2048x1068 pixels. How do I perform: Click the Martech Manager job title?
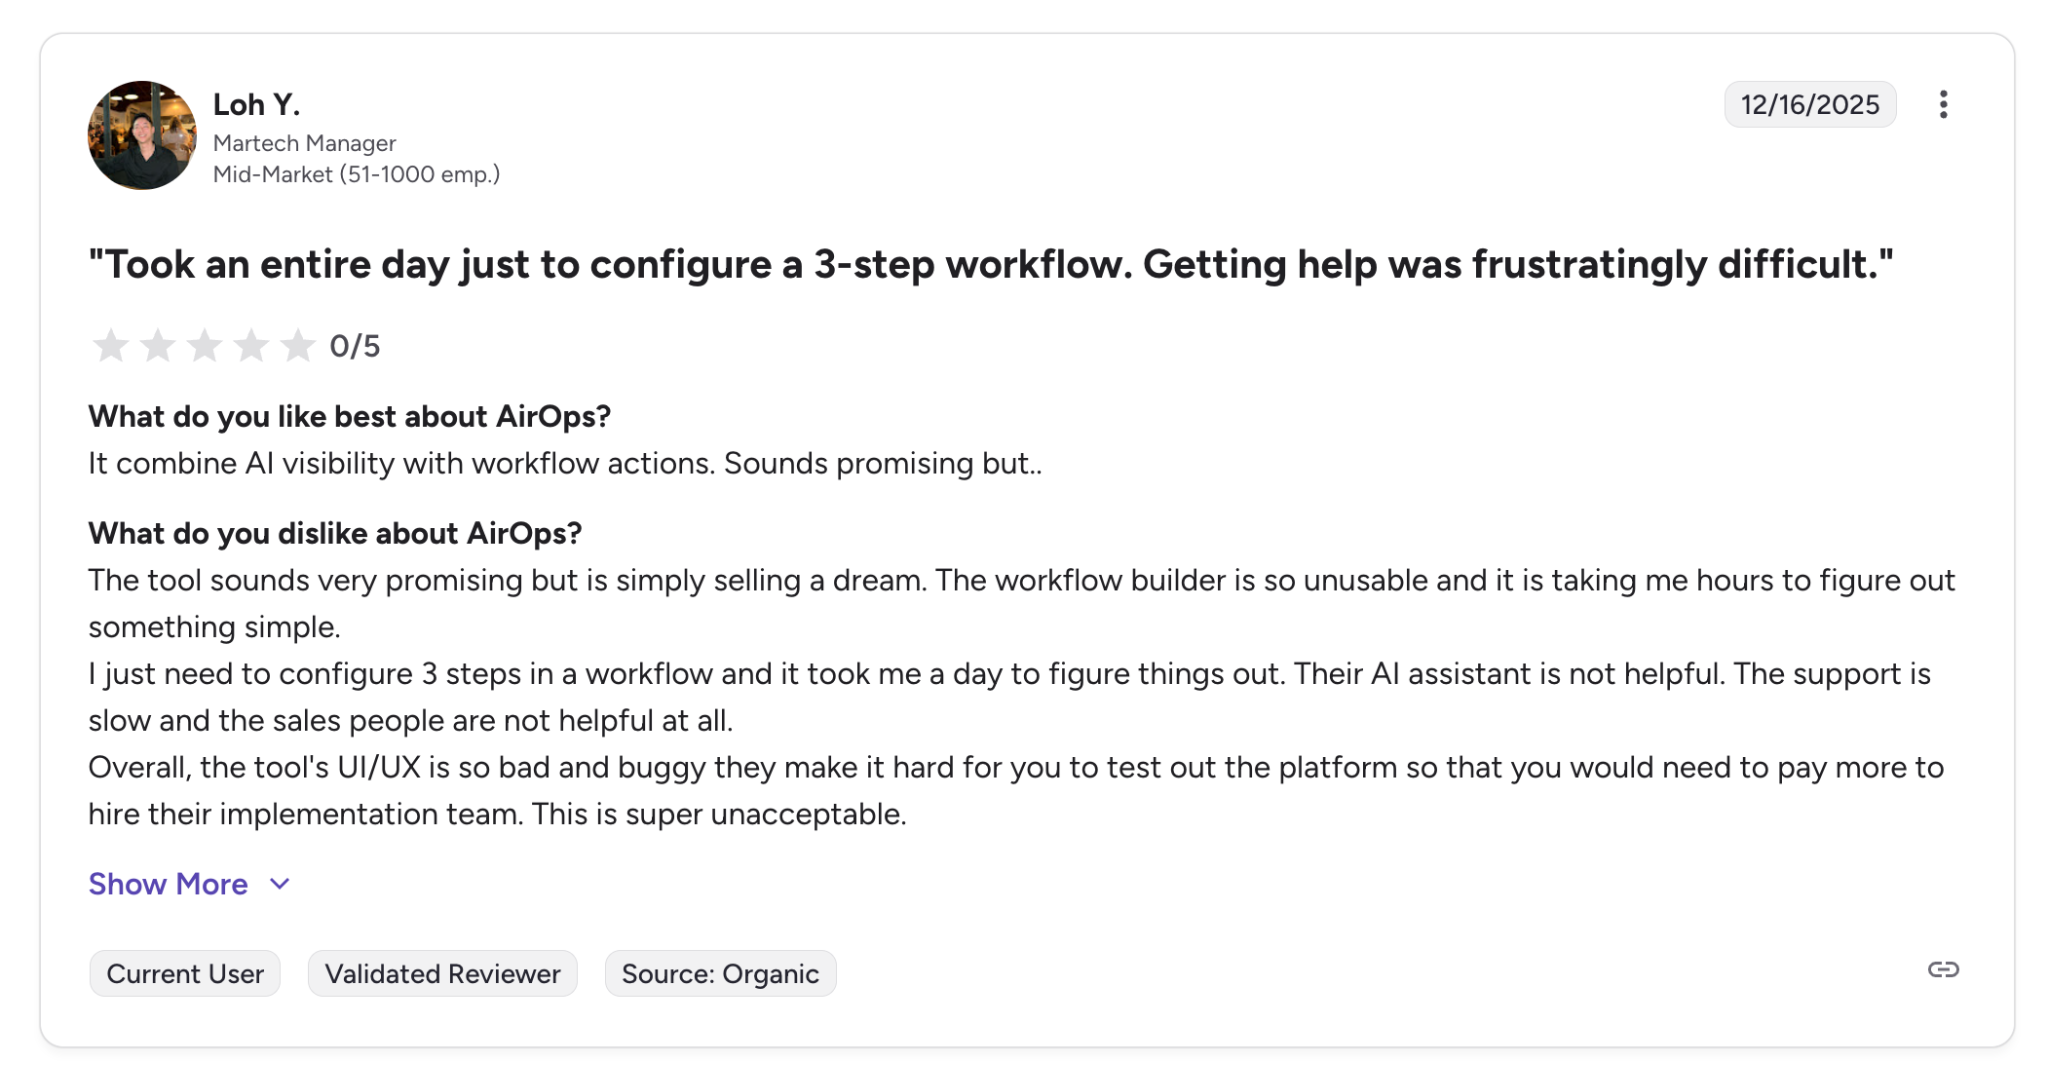[x=304, y=143]
